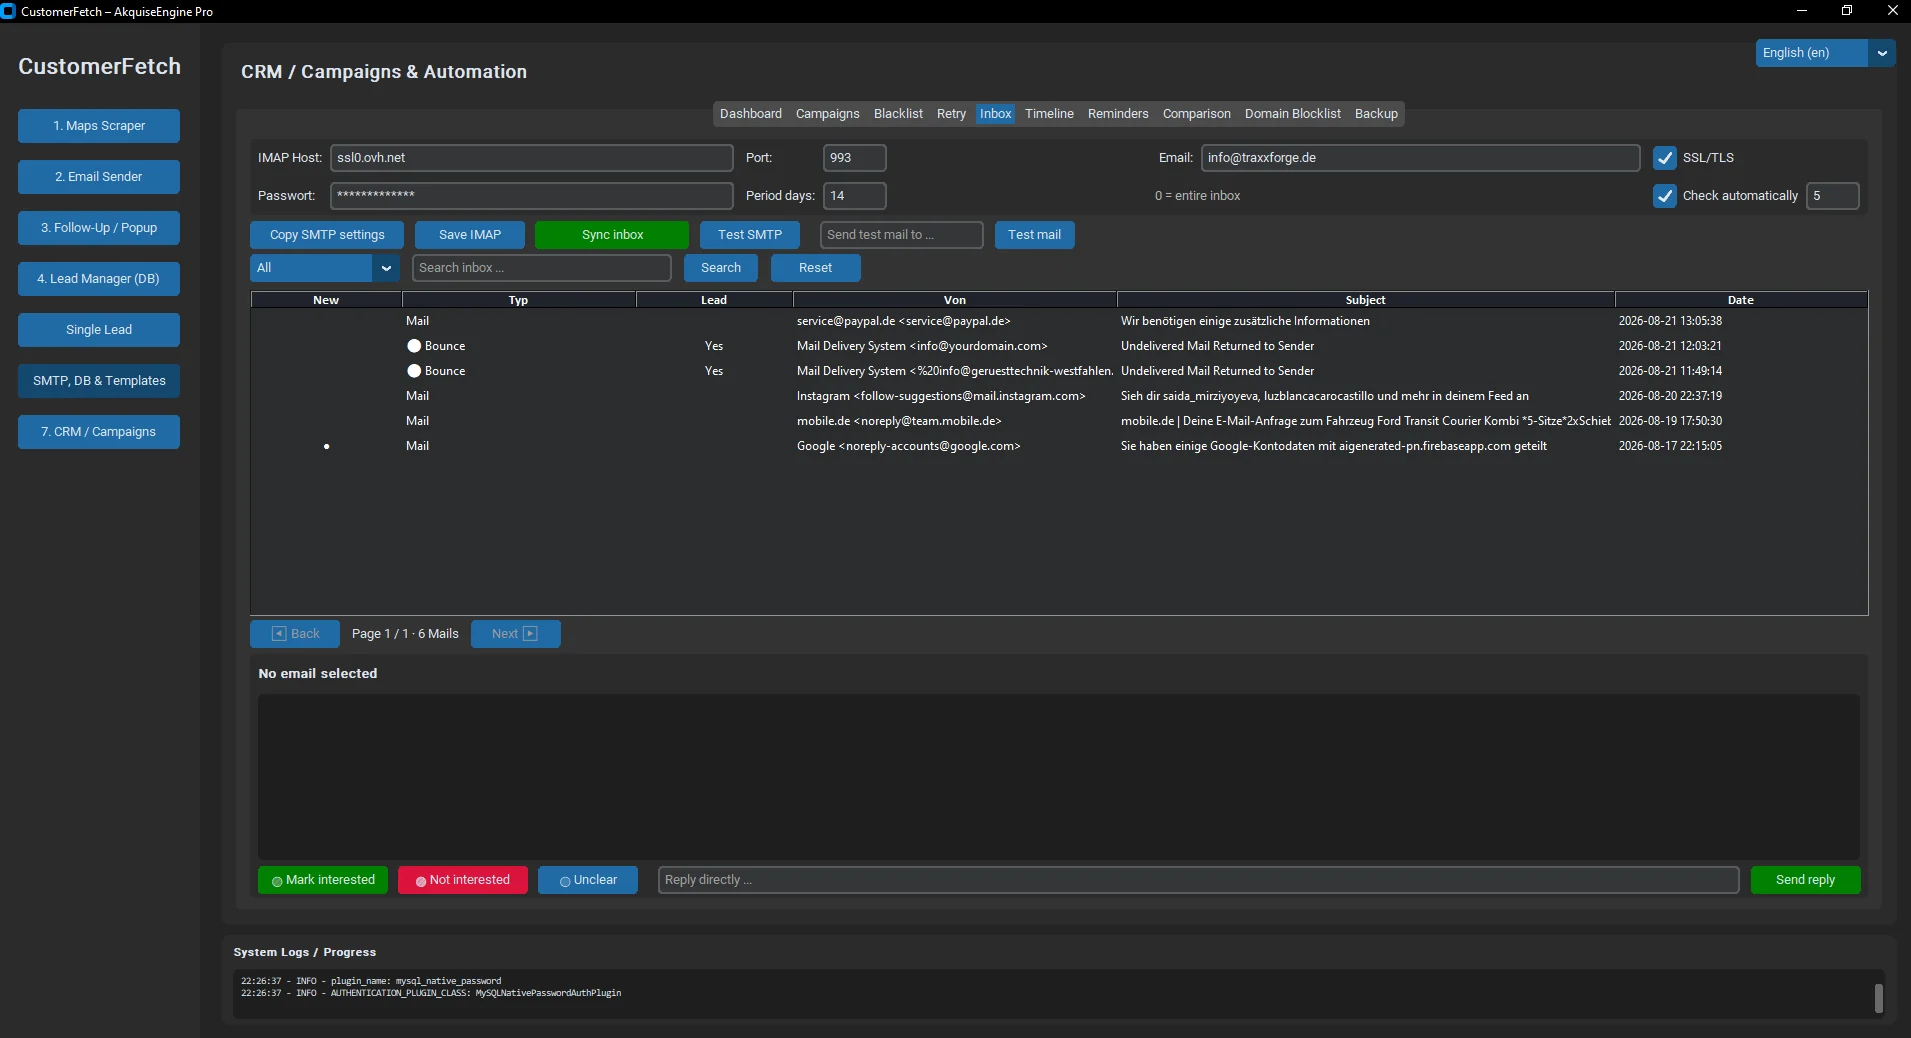Click Not interested button
Viewport: 1911px width, 1038px height.
[x=463, y=880]
